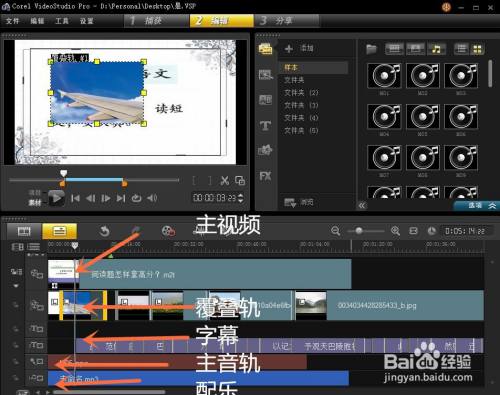Step to next frame
500x395 pixels.
pos(106,198)
